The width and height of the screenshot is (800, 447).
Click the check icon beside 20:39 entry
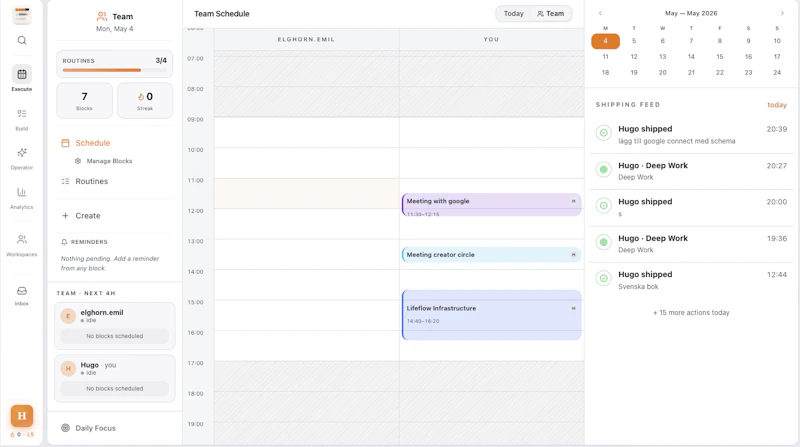(604, 133)
